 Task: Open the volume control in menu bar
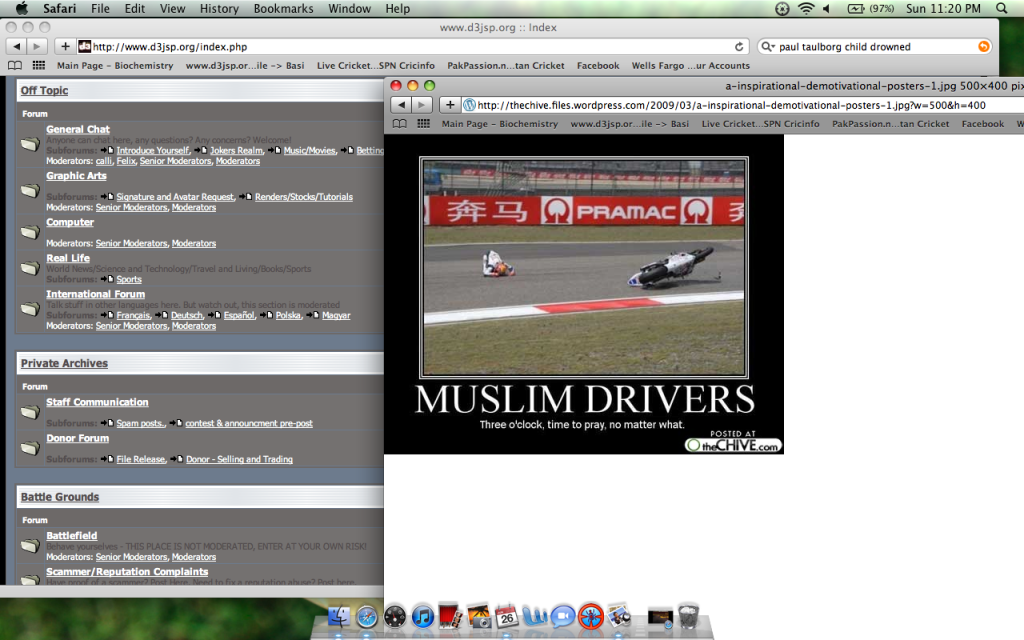pos(827,9)
